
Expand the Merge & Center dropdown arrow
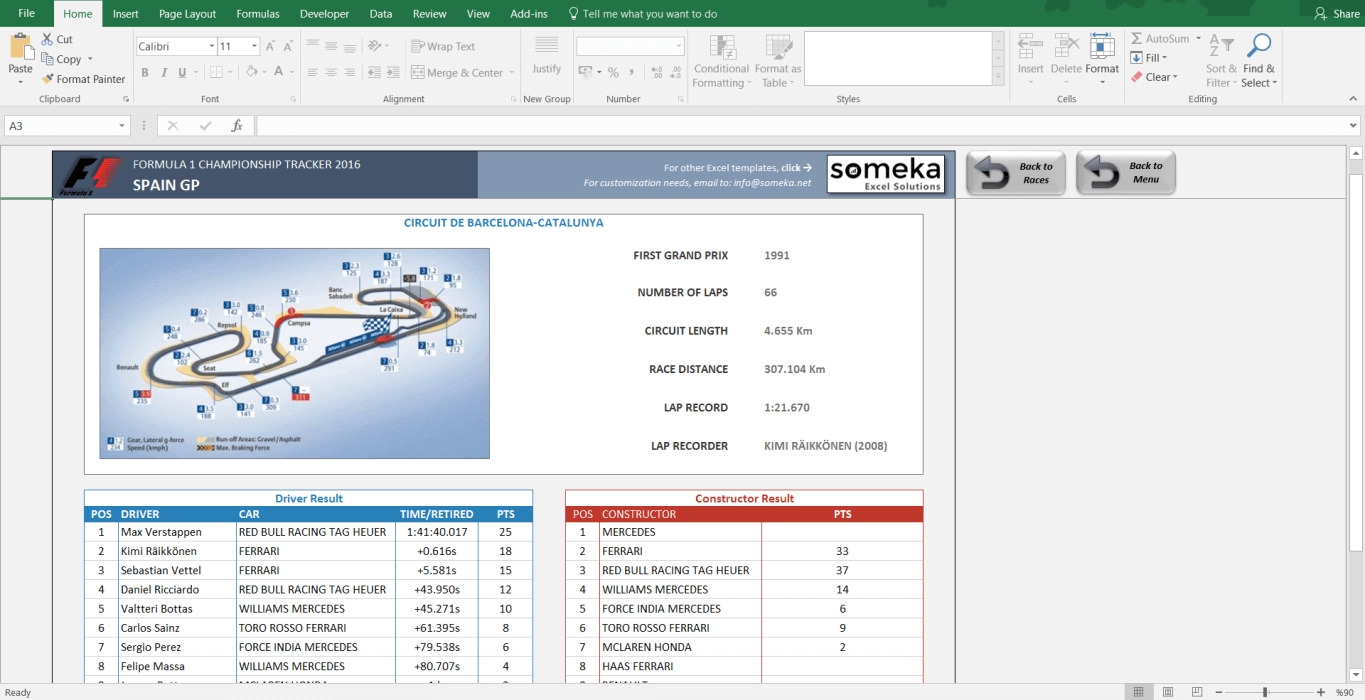click(511, 72)
